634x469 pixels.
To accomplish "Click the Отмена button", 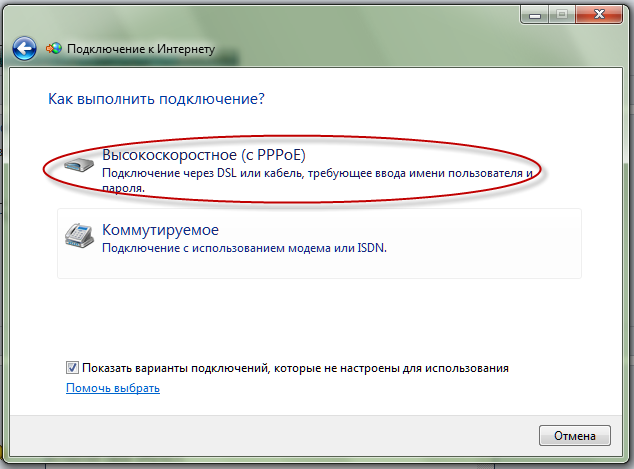I will point(575,435).
